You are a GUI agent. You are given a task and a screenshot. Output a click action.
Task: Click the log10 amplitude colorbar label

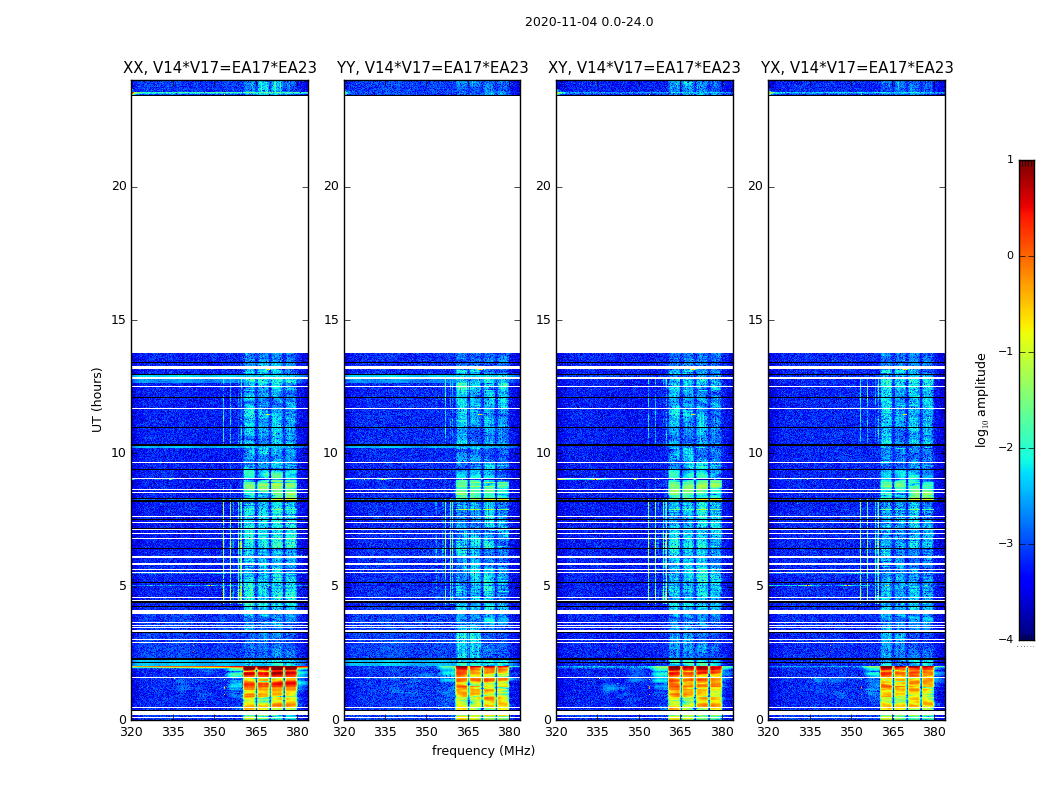pos(982,400)
